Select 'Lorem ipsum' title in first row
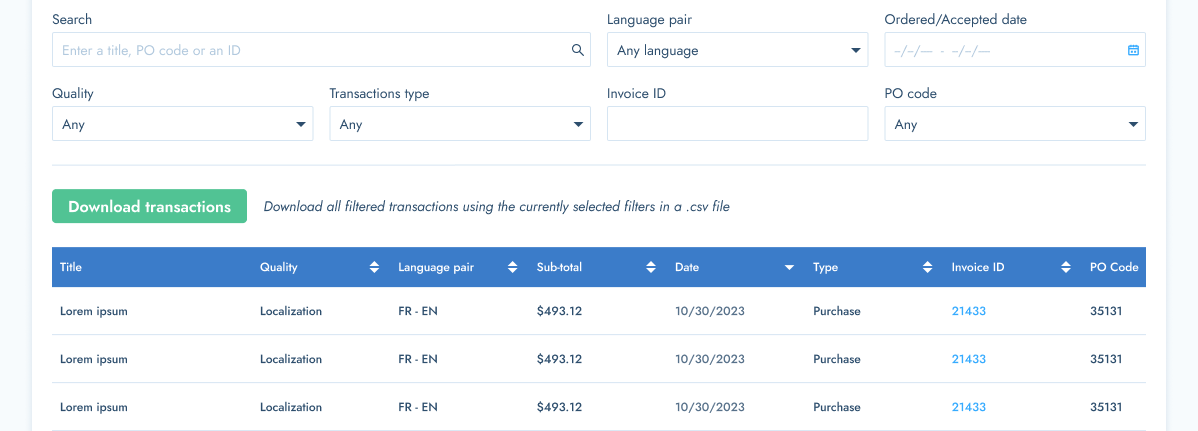1198x431 pixels. point(94,311)
